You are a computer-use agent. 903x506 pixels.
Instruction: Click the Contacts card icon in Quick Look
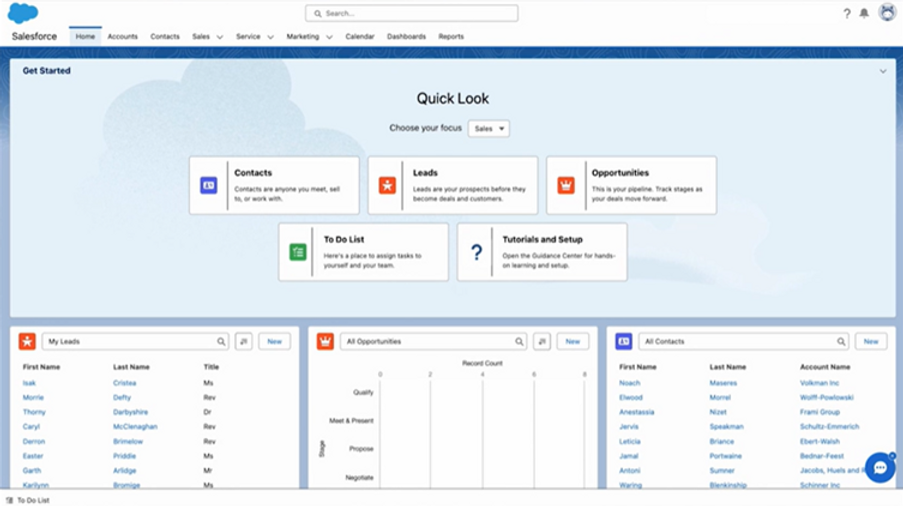click(208, 185)
